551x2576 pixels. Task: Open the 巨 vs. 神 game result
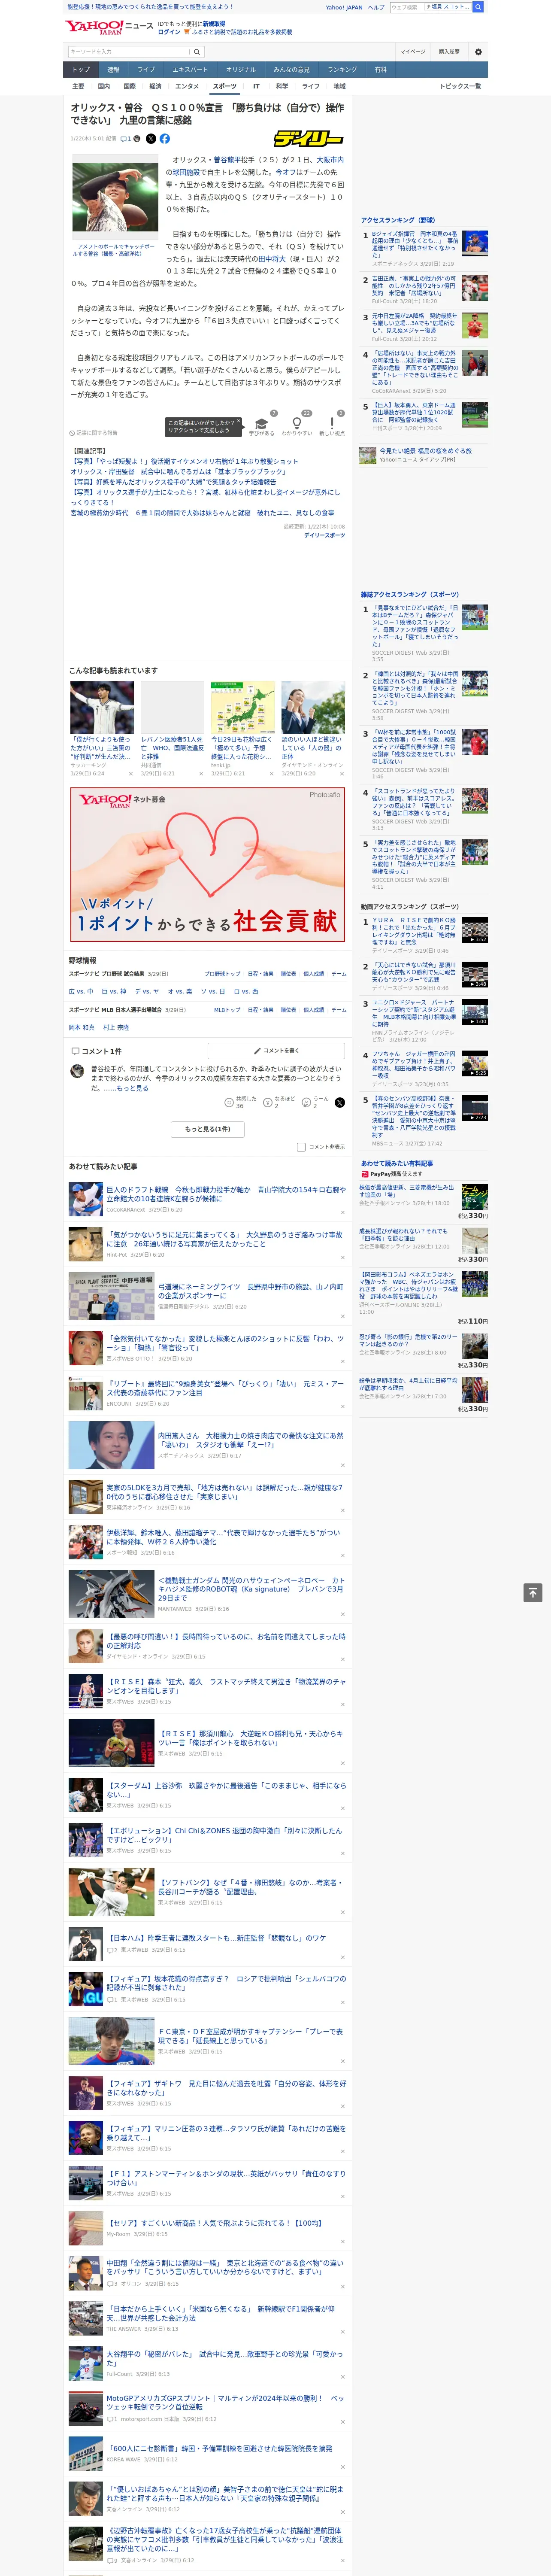(114, 992)
